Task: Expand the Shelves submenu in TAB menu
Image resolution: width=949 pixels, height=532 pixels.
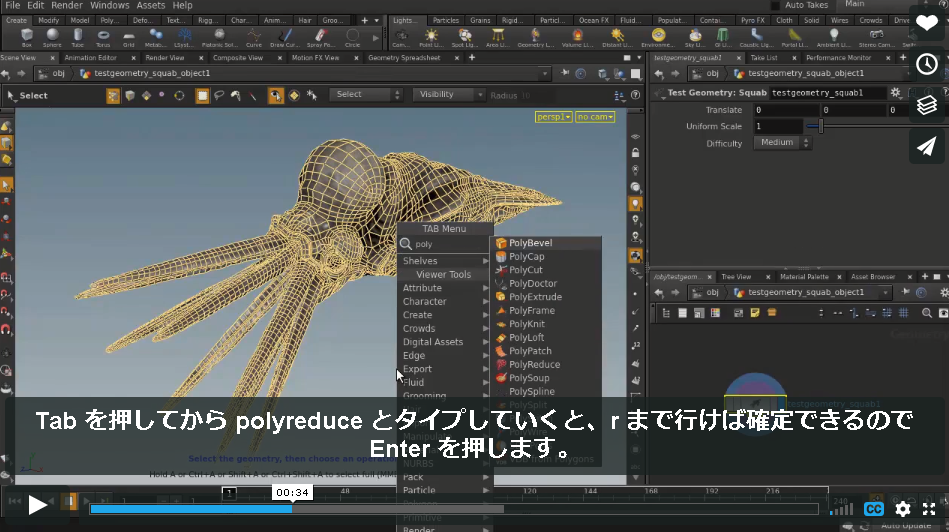Action: click(445, 261)
